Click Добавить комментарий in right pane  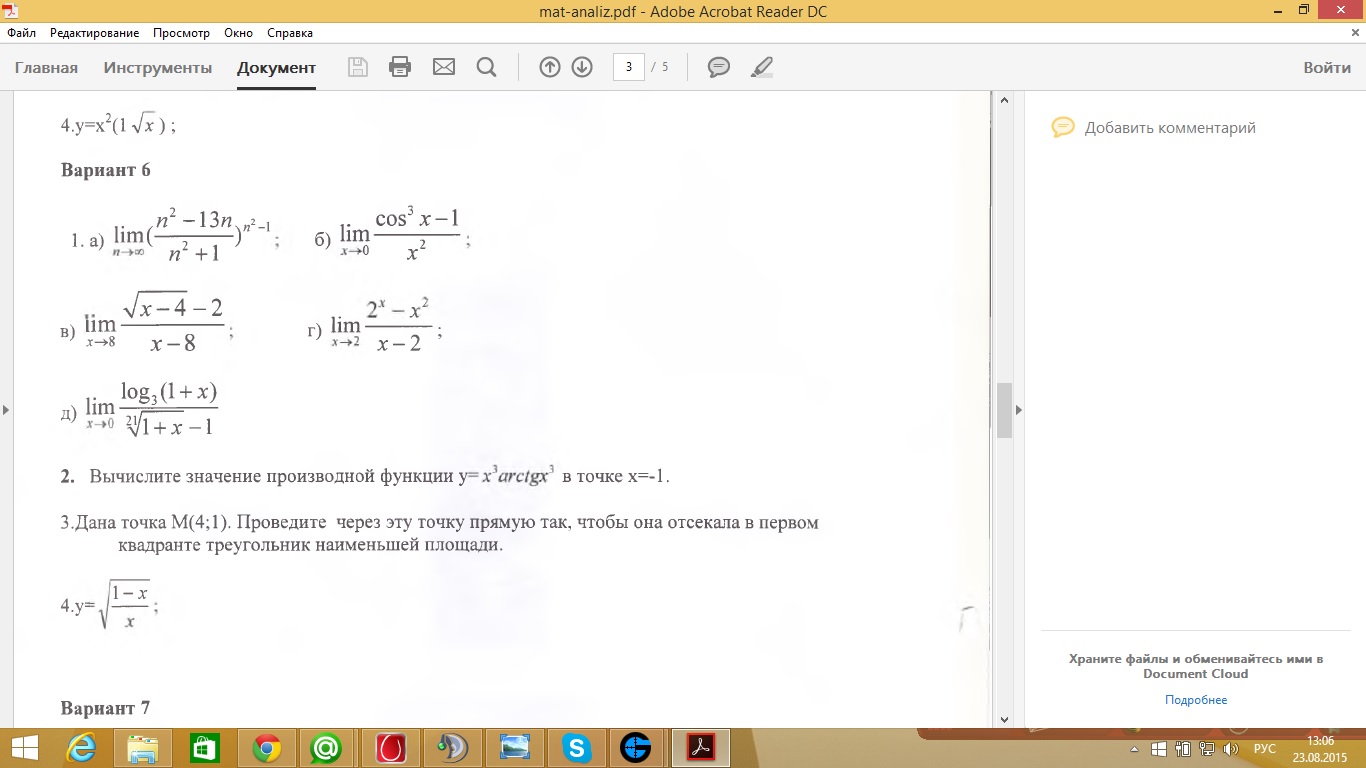[1169, 128]
